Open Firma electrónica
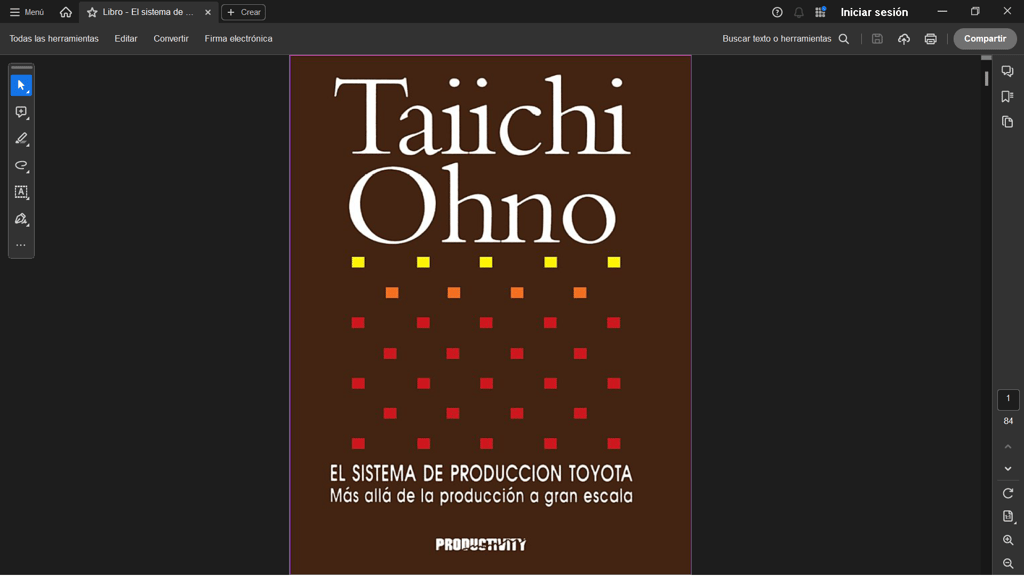1024x576 pixels. tap(238, 39)
